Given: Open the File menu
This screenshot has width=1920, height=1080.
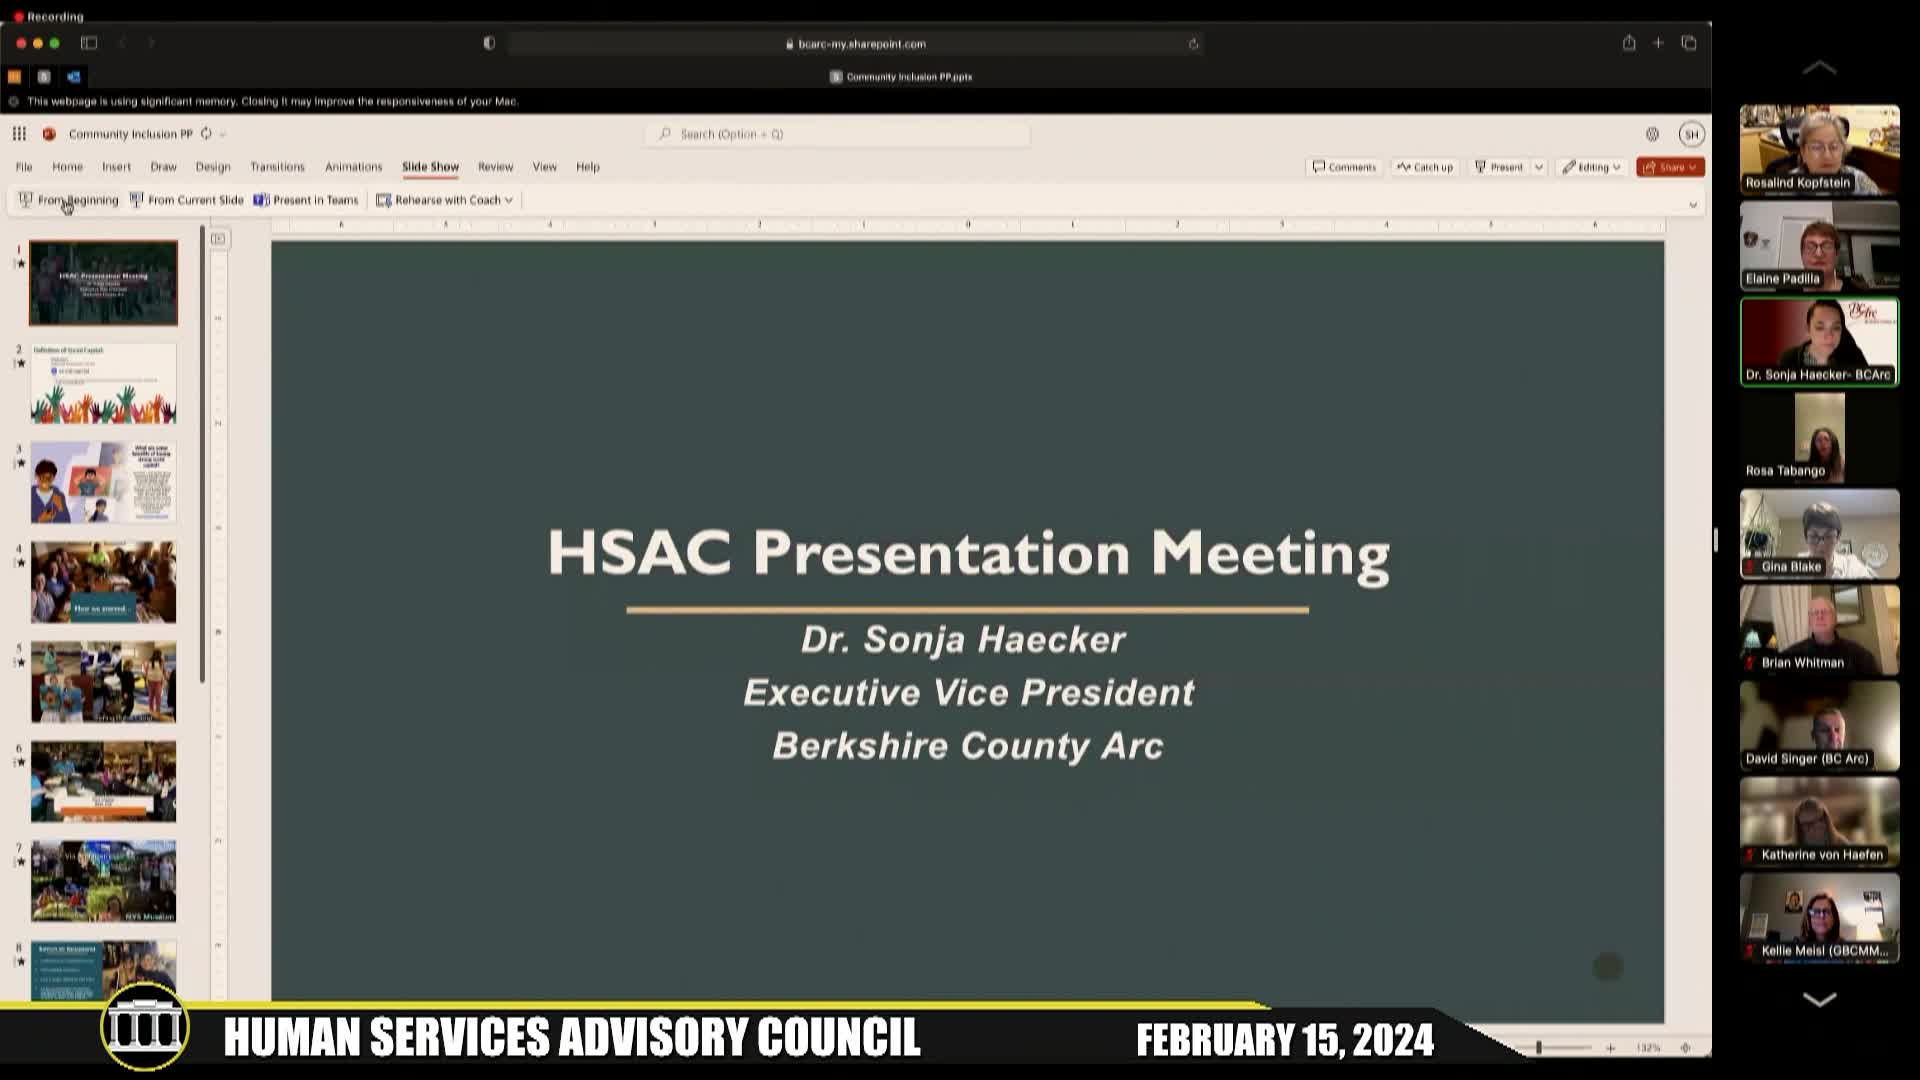Looking at the screenshot, I should click(x=24, y=167).
